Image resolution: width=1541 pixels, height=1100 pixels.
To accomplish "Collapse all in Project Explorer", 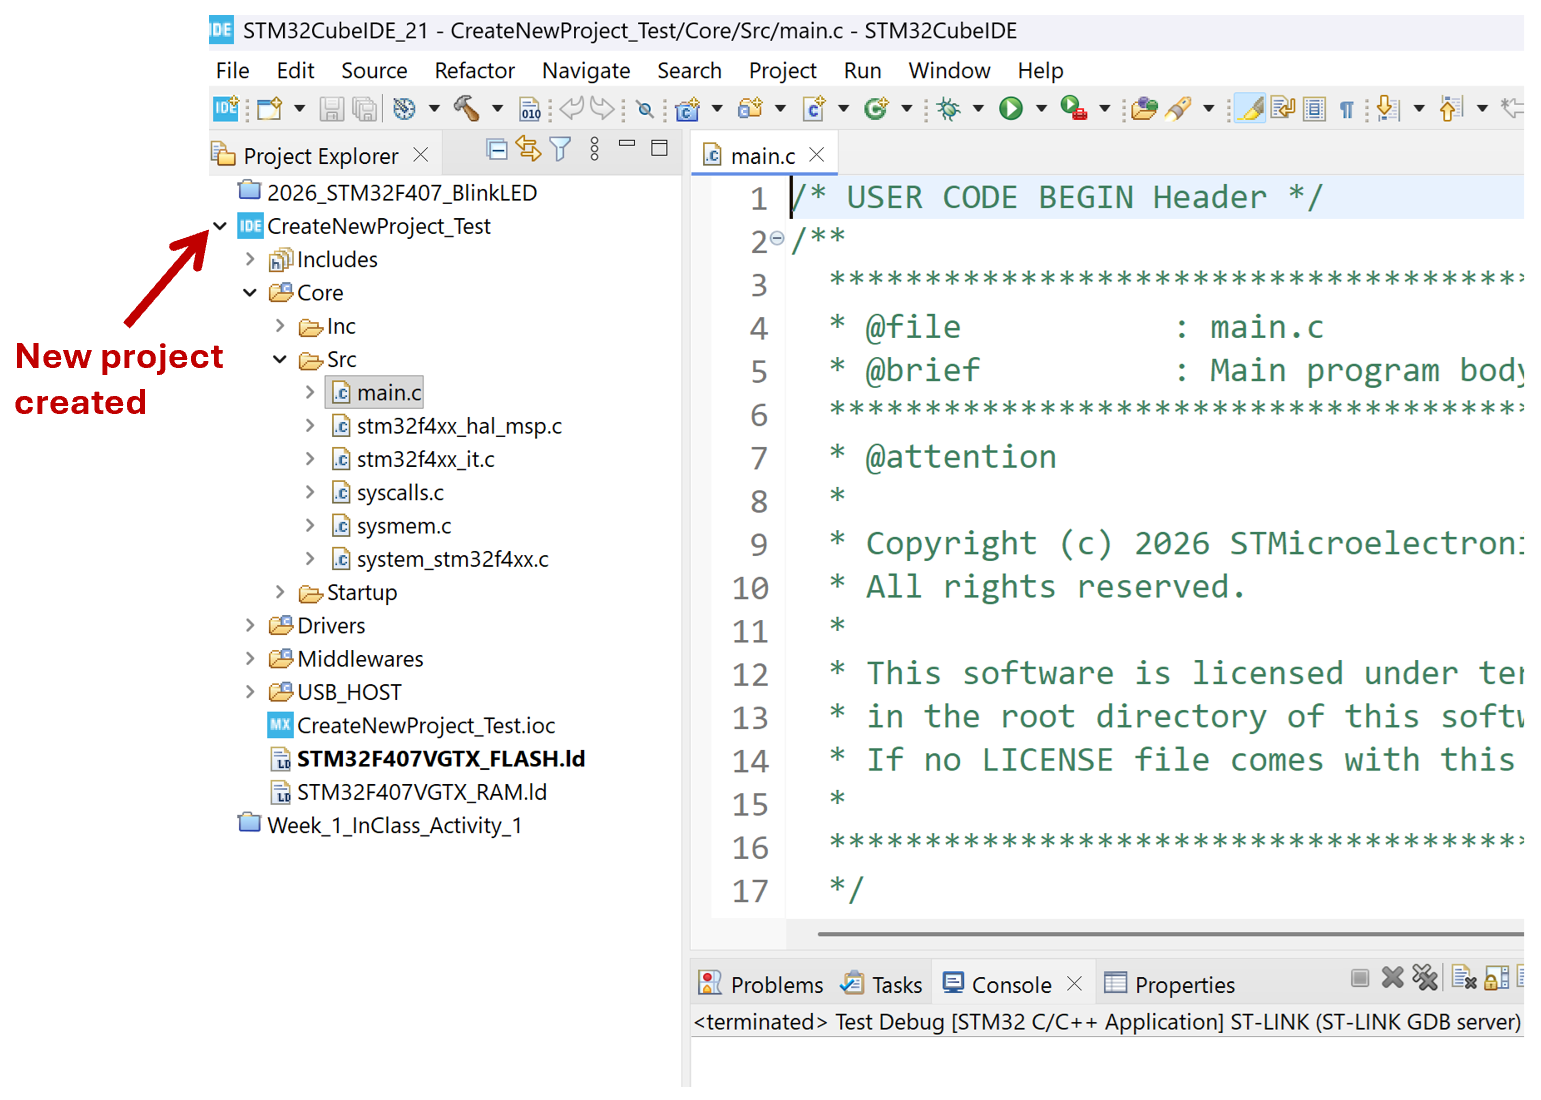I will 496,150.
